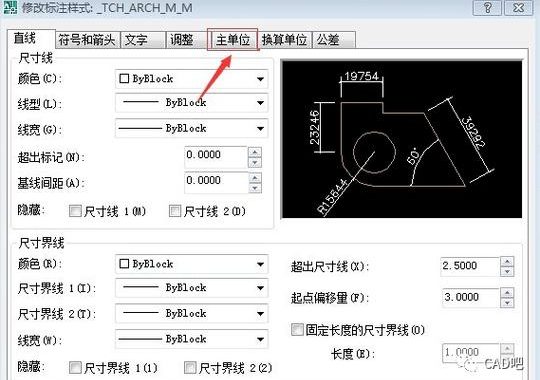This screenshot has height=380, width=540.
Task: Click the dimension style preview image
Action: pos(402,139)
